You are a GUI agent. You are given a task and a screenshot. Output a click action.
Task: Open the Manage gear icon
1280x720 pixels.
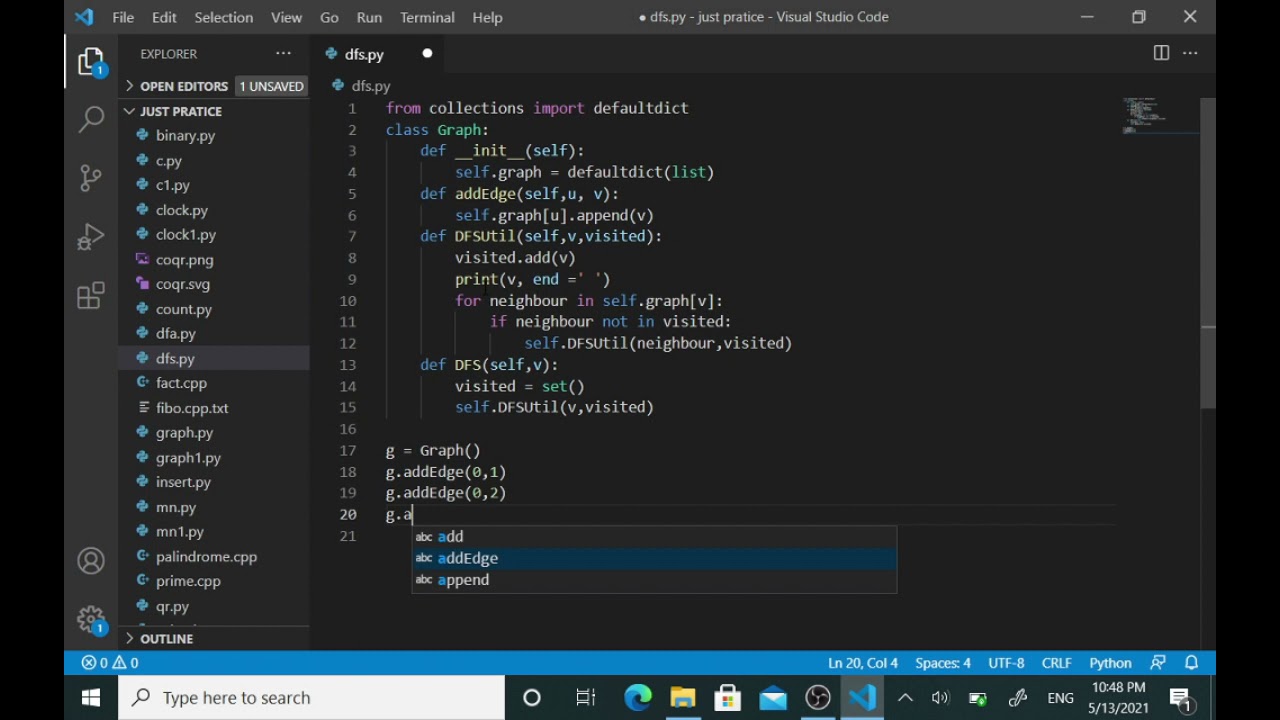click(91, 619)
